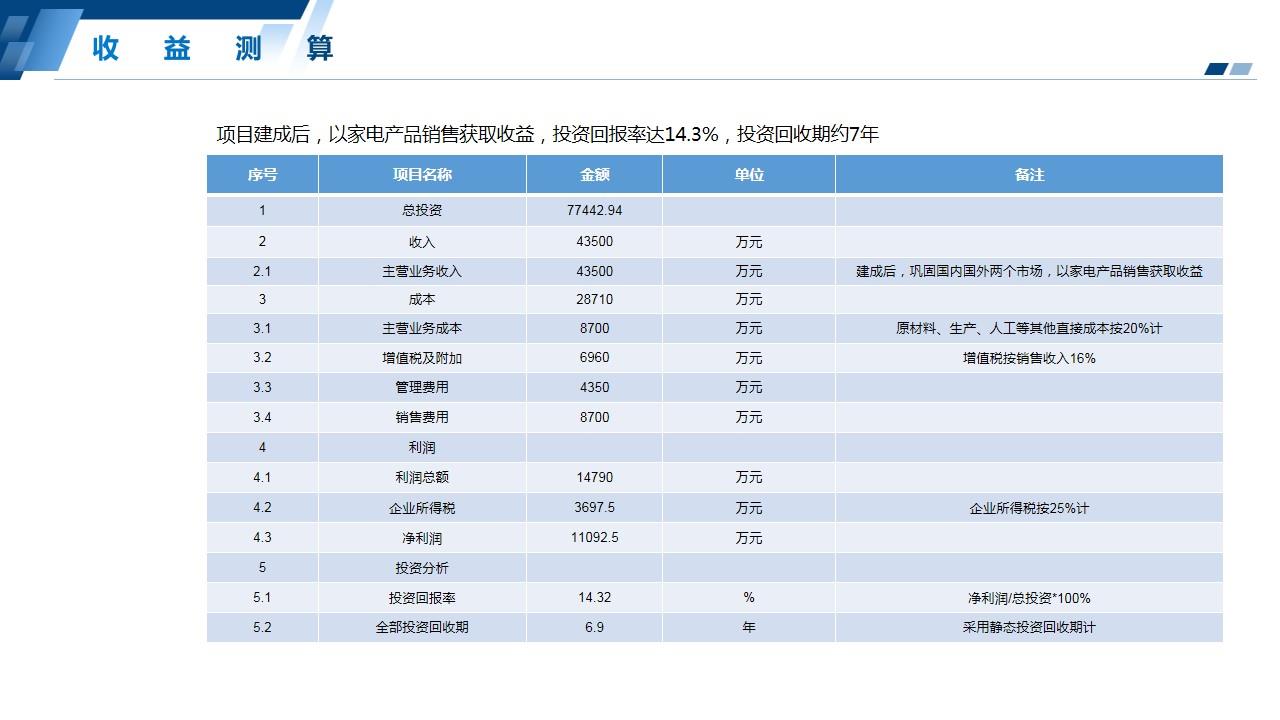Click the % unit cell

749,598
